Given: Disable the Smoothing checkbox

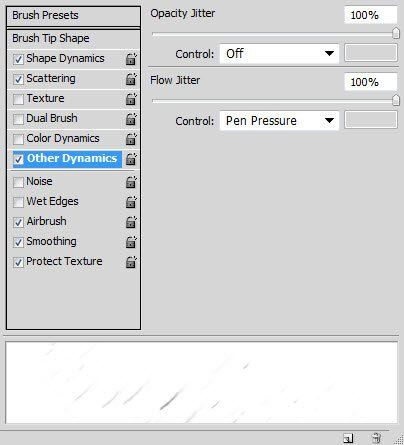Looking at the screenshot, I should (18, 242).
